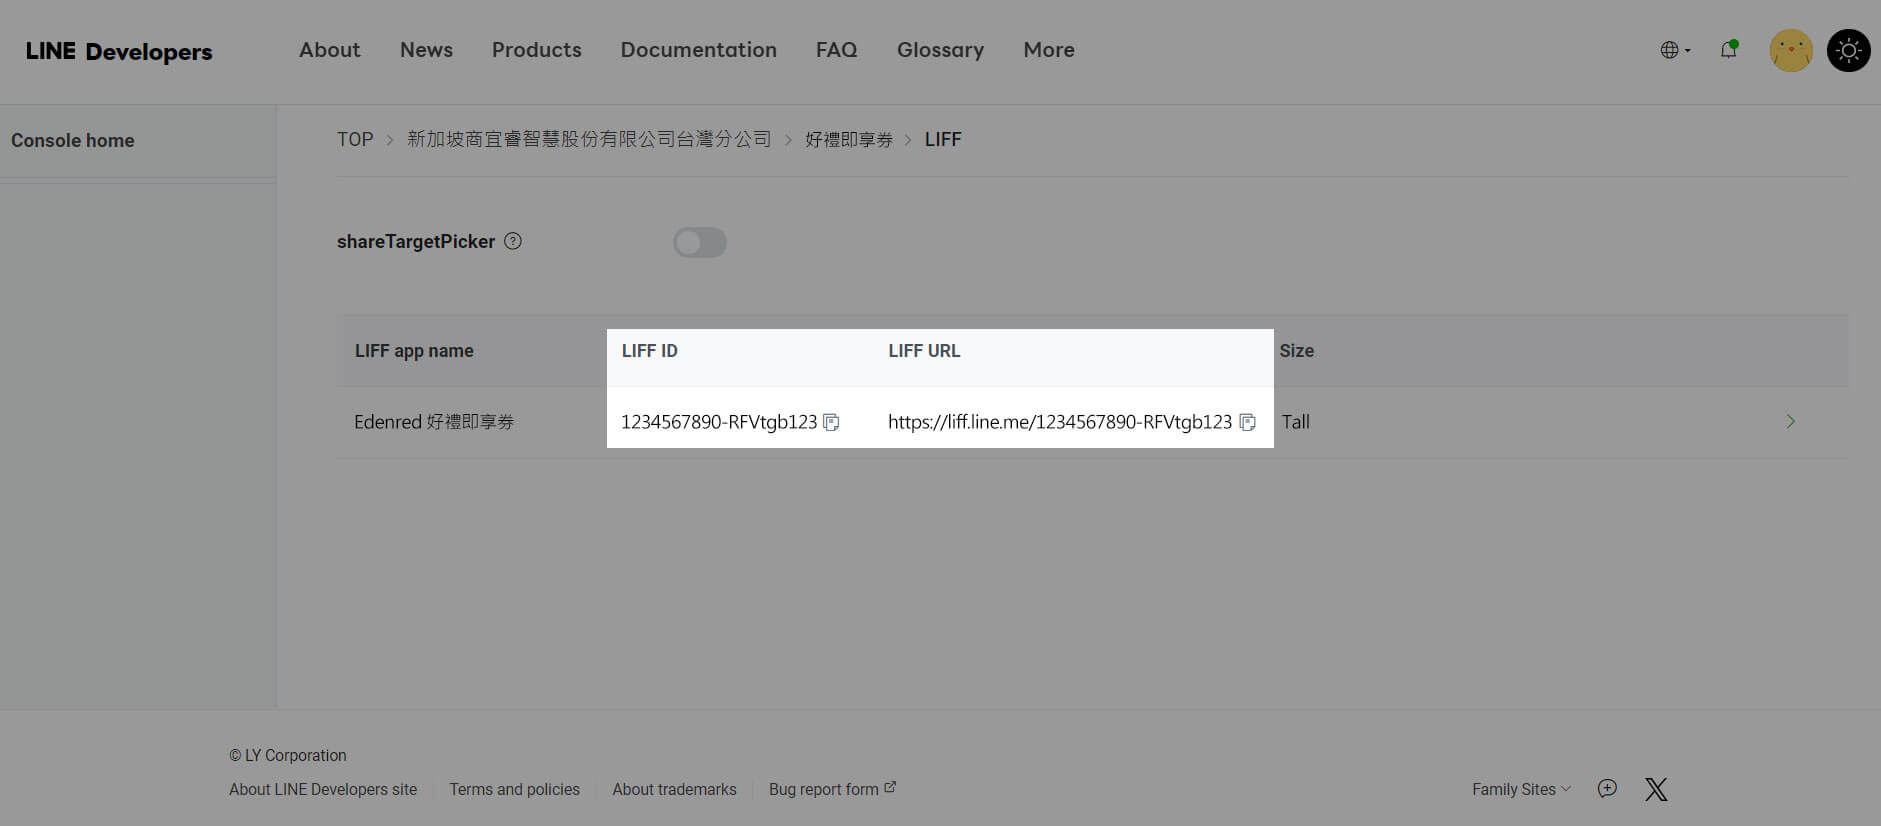The height and width of the screenshot is (826, 1881).
Task: Click the https://liff.line.me URL text
Action: pos(1060,422)
